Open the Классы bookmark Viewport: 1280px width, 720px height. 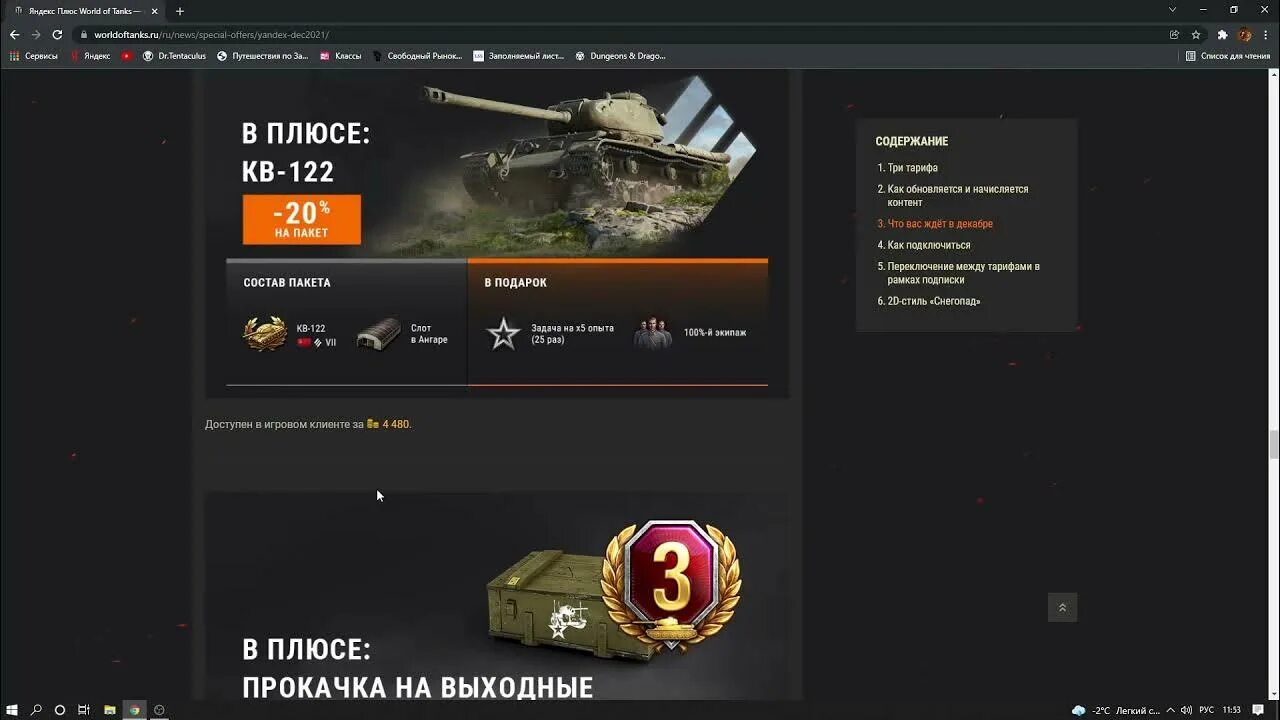(x=340, y=56)
